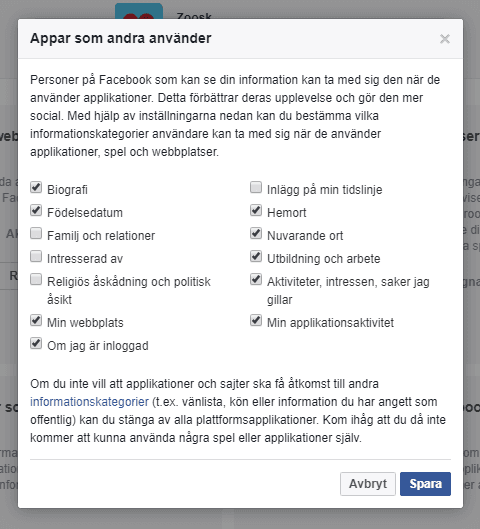Untick Aktiviteter, intressen, saker jag gillar
This screenshot has width=480, height=529.
[256, 280]
